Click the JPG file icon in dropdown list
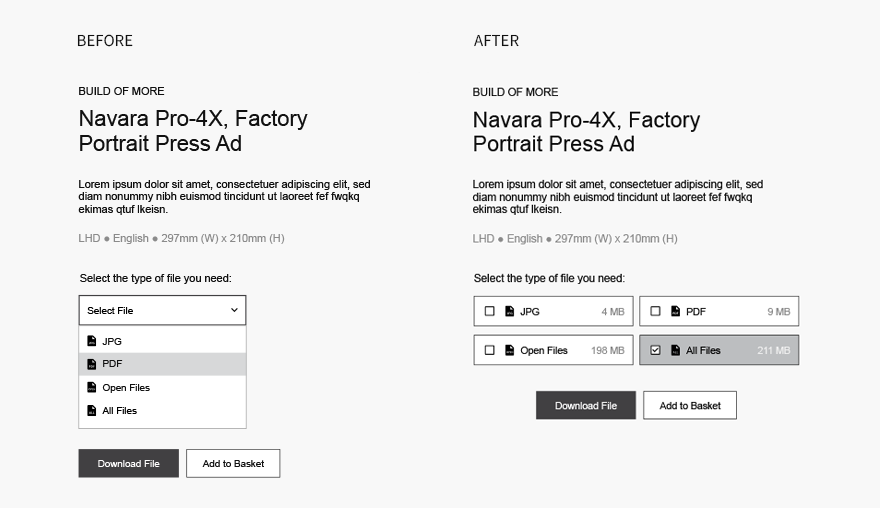 pyautogui.click(x=92, y=341)
